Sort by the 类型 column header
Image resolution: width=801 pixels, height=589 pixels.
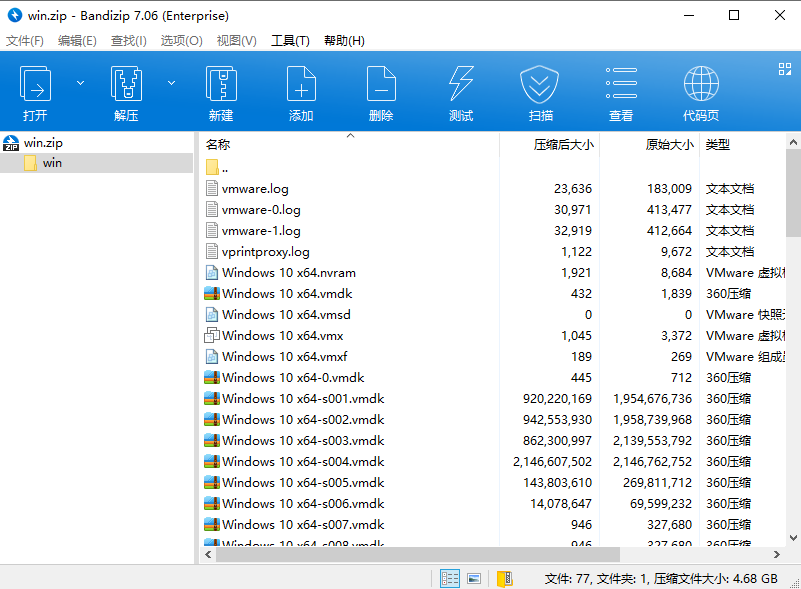point(718,145)
